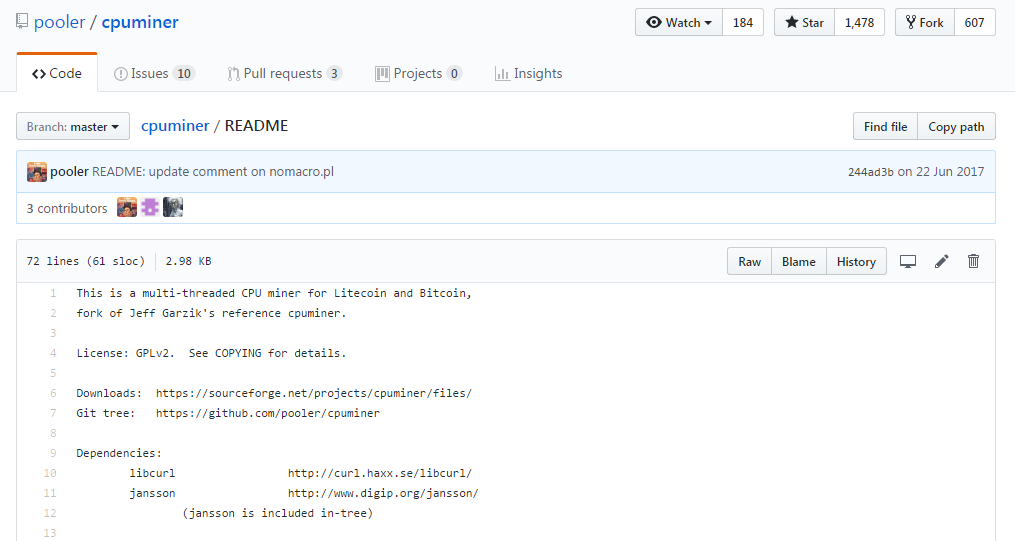Screen dimensions: 1015x541
Task: Click the second contributor purple avatar
Action: [150, 208]
